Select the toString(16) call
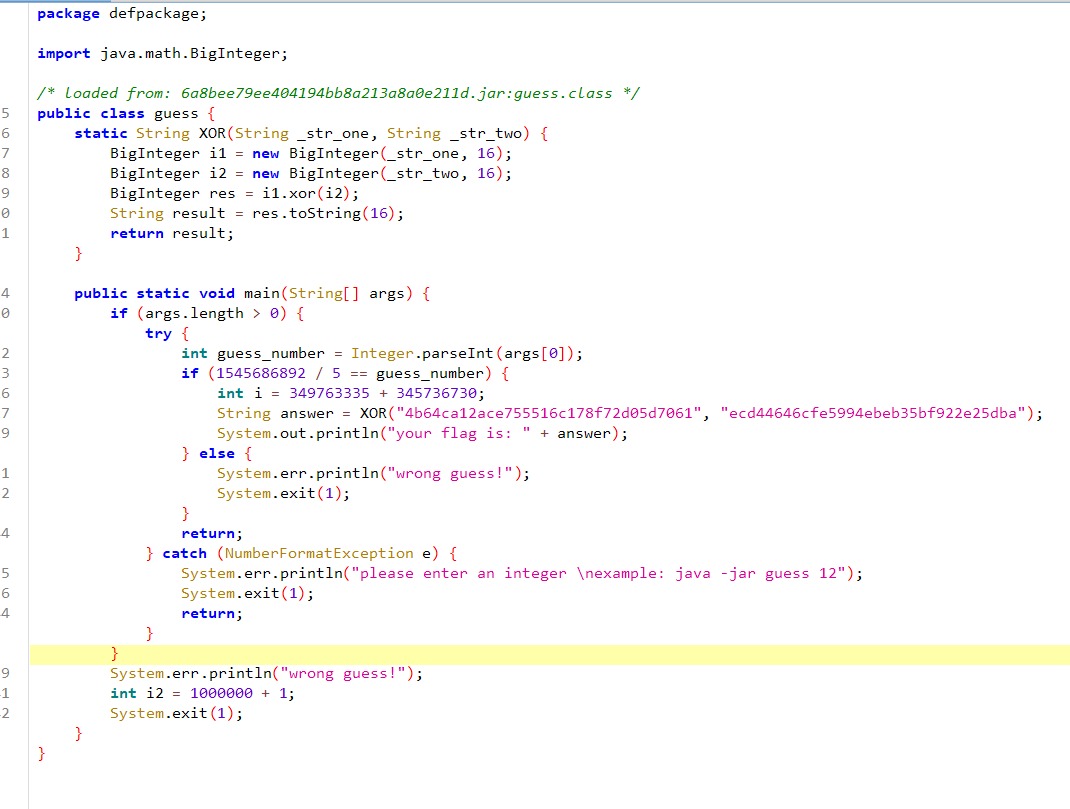 click(335, 212)
